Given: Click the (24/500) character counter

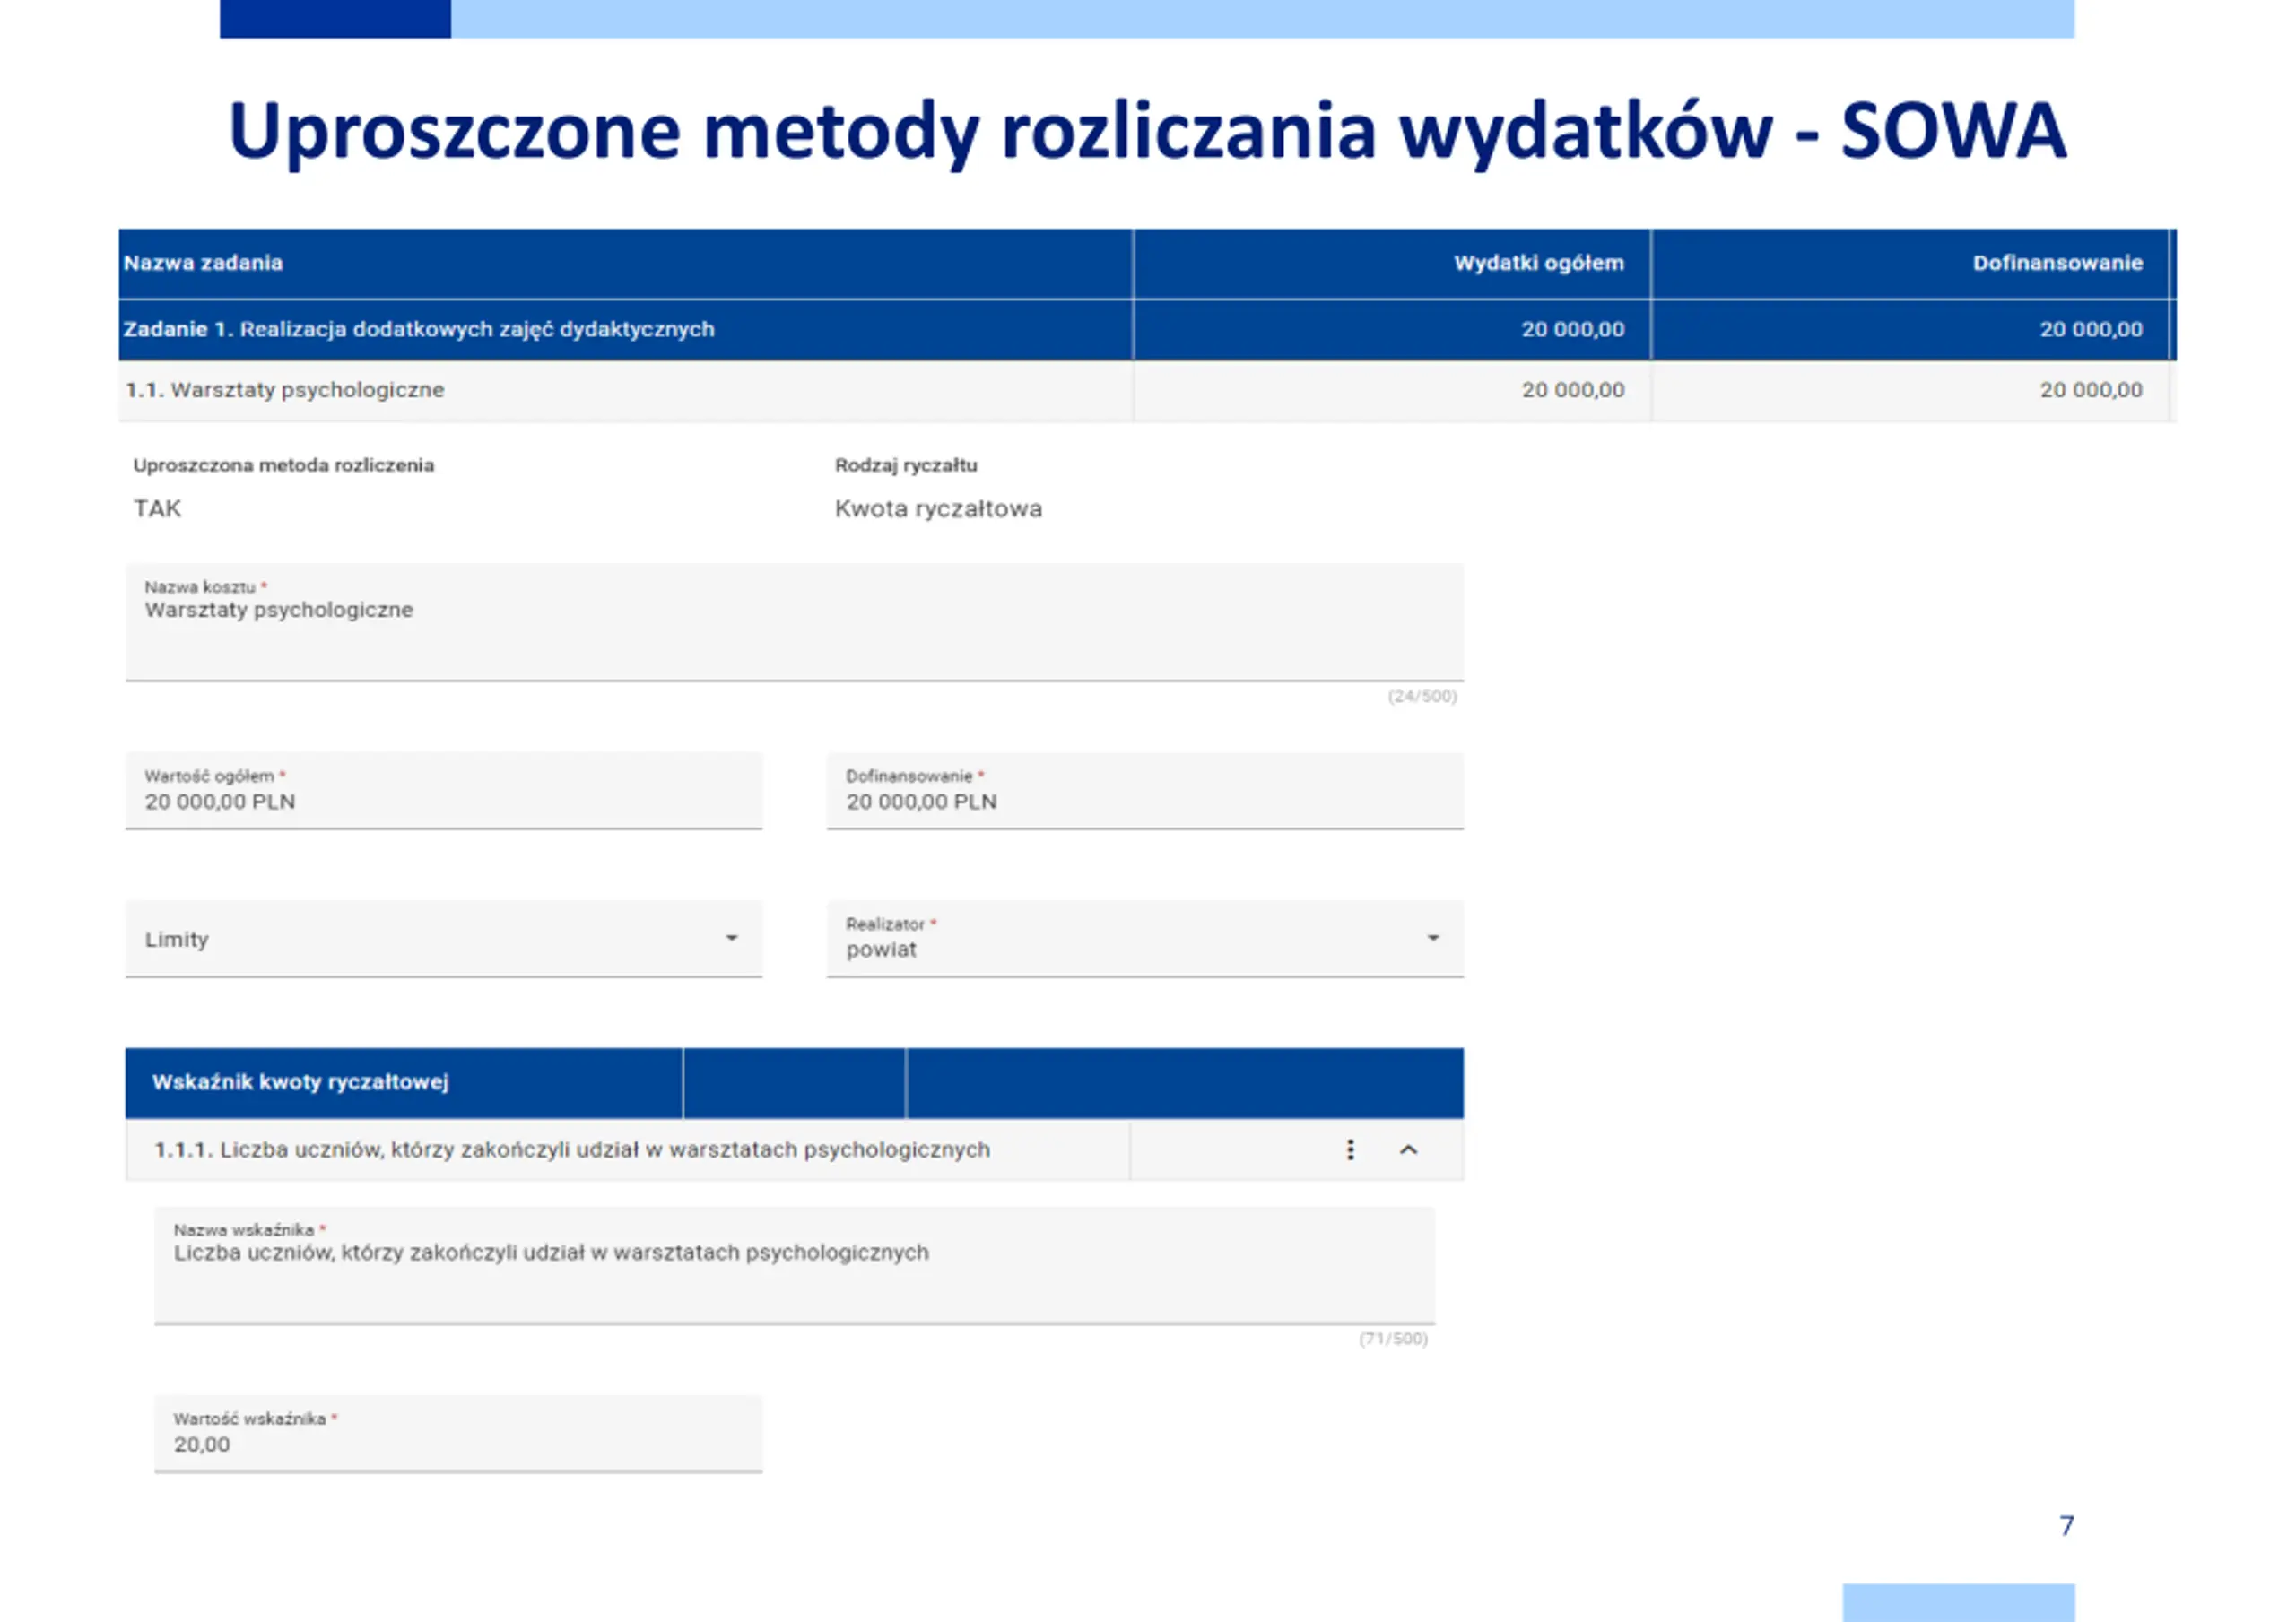Looking at the screenshot, I should (x=1422, y=696).
